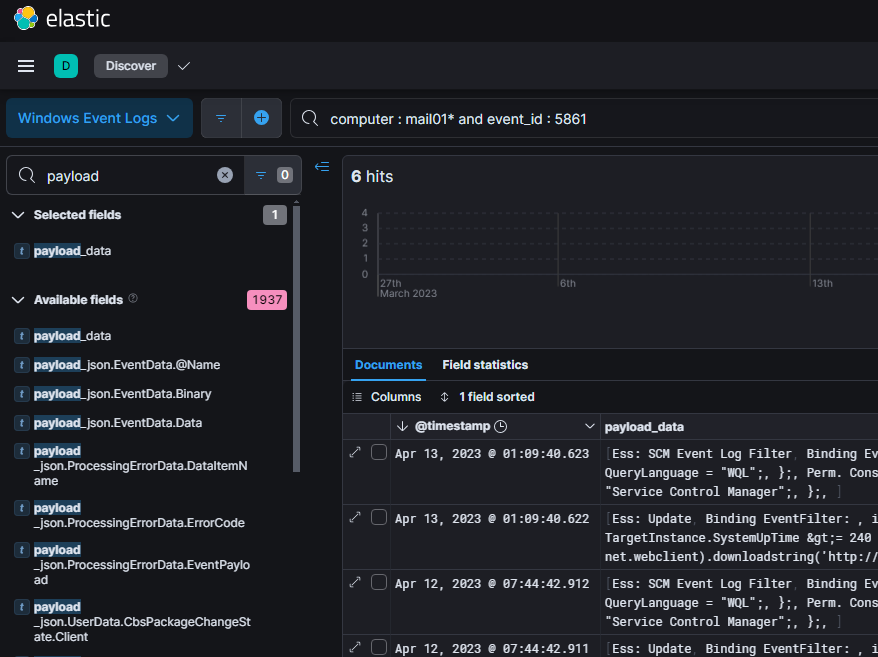Image resolution: width=878 pixels, height=657 pixels.
Task: Clear the payload field search text
Action: coord(225,175)
